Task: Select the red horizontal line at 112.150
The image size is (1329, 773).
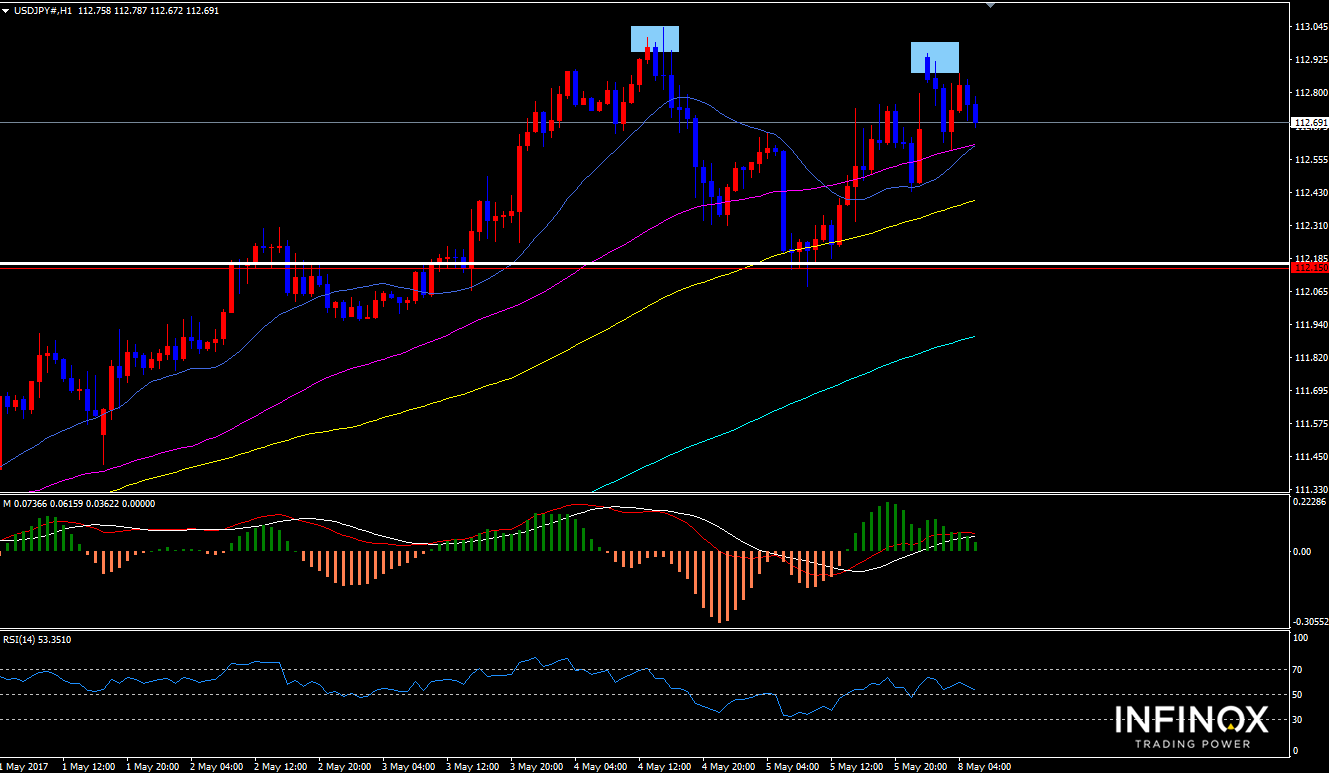Action: [644, 268]
